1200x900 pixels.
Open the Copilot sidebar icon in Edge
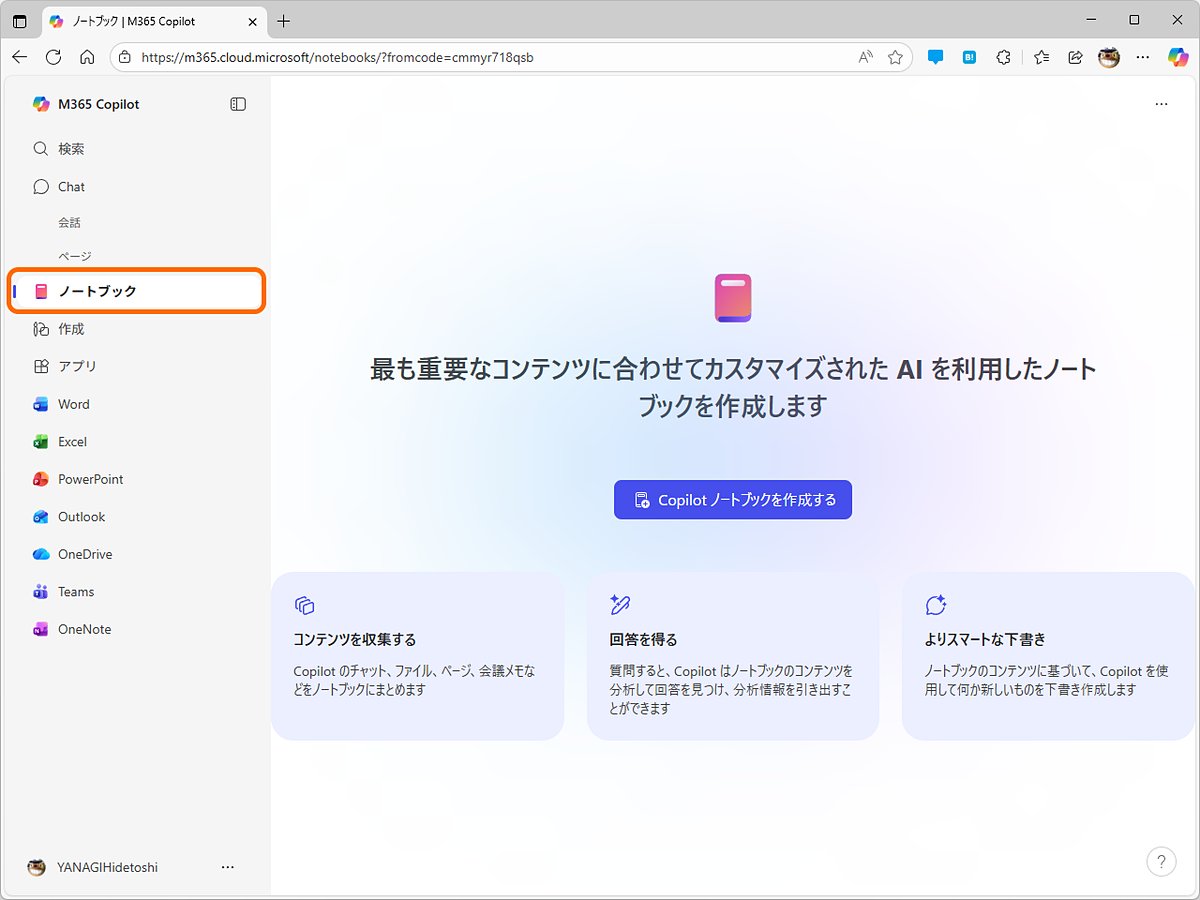(x=1178, y=57)
